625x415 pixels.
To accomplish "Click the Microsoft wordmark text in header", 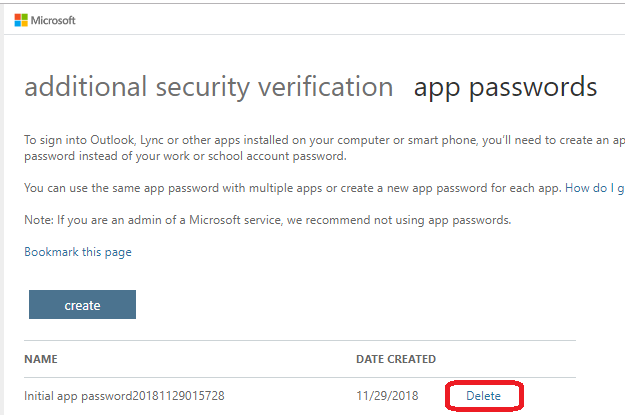I will pyautogui.click(x=53, y=20).
